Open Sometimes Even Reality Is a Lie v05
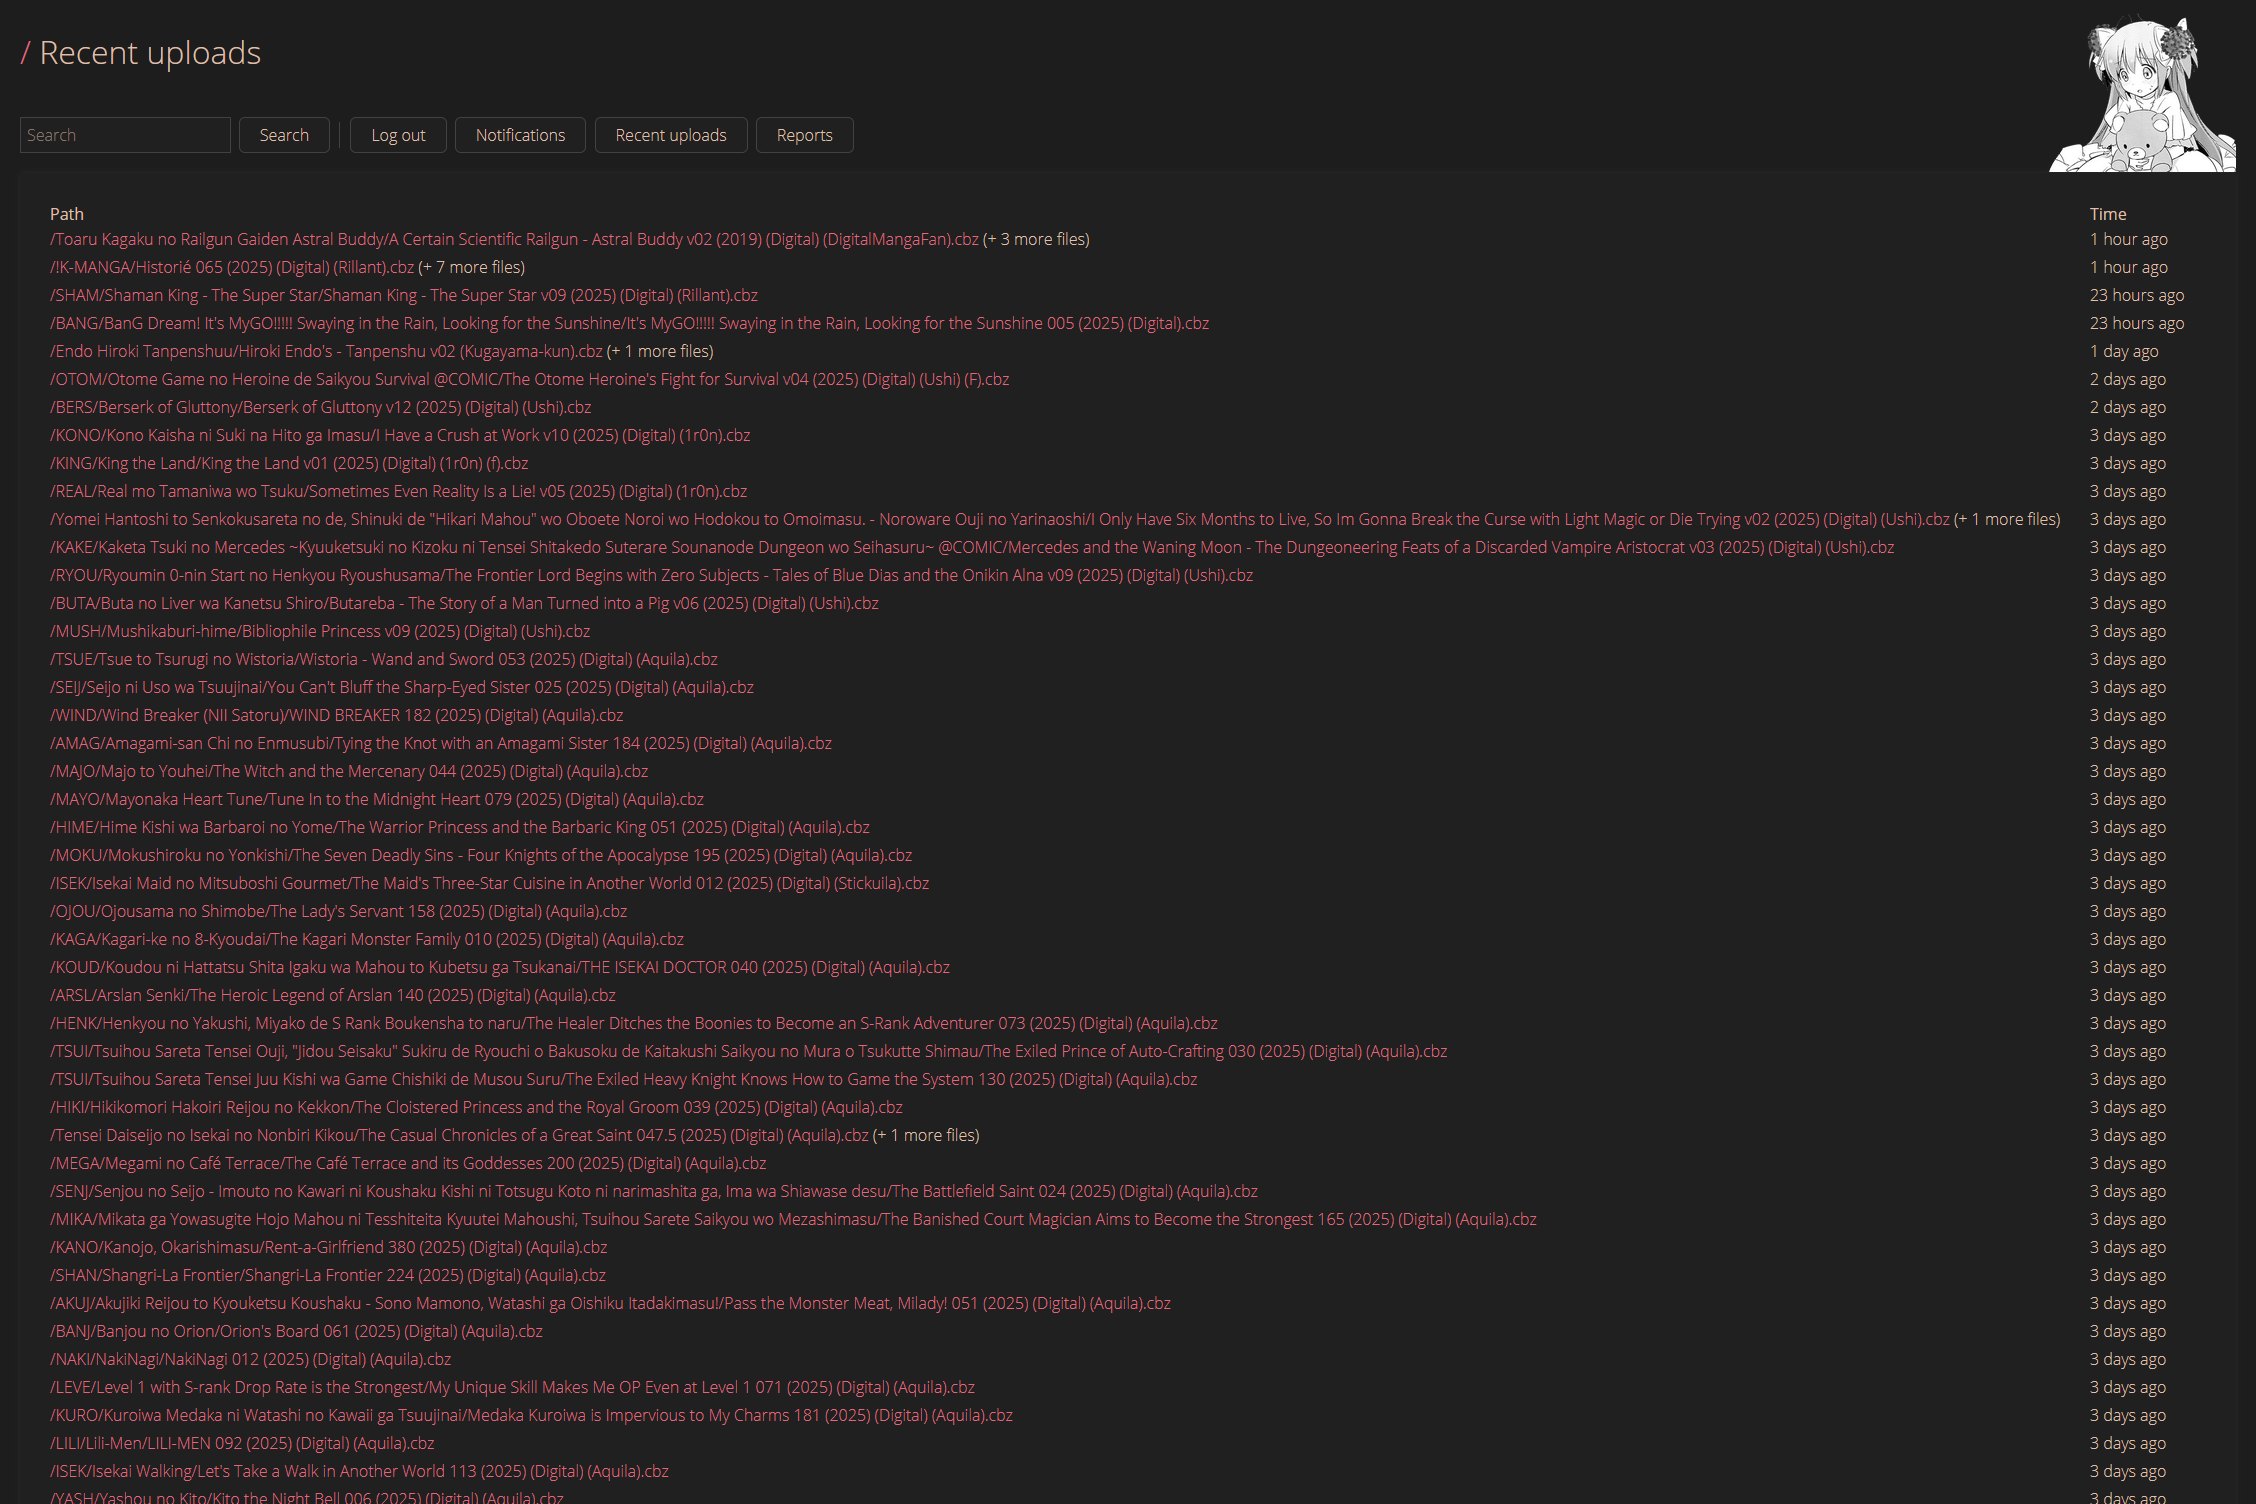 [x=399, y=491]
